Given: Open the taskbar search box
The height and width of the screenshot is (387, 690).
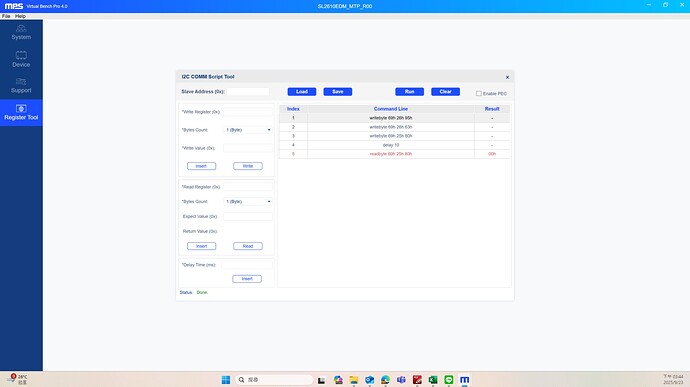Looking at the screenshot, I should (x=274, y=380).
